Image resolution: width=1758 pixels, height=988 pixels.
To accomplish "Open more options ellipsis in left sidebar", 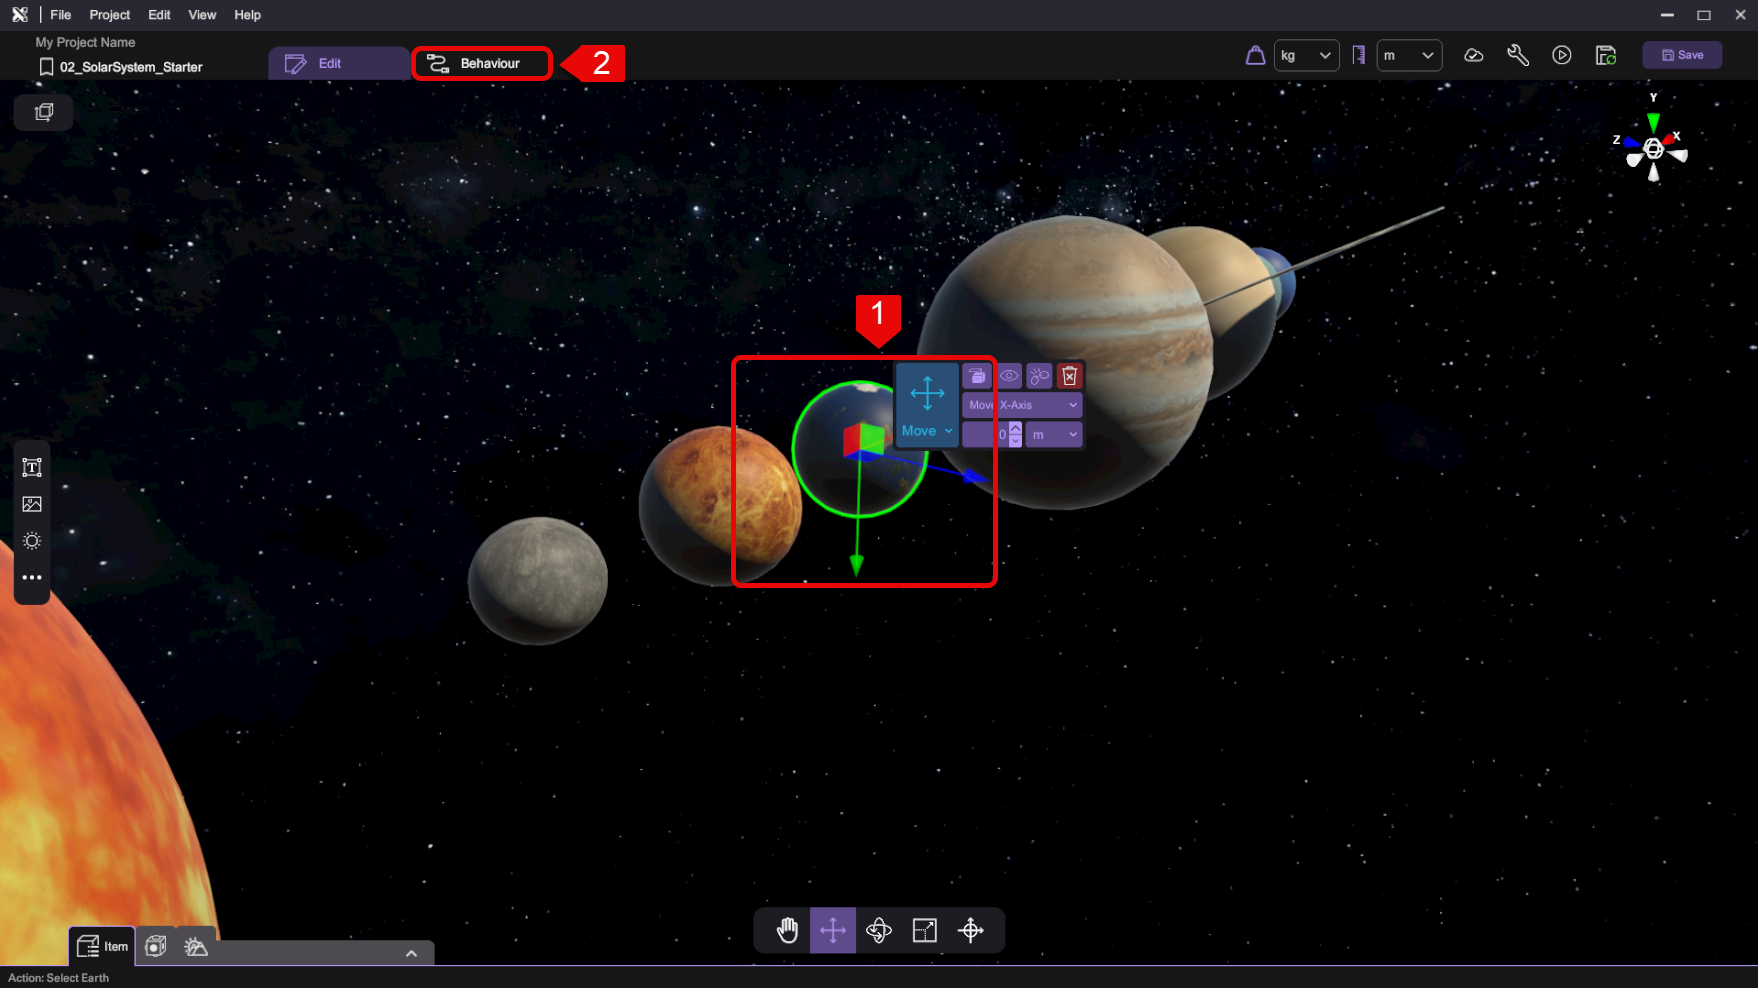I will pos(32,577).
